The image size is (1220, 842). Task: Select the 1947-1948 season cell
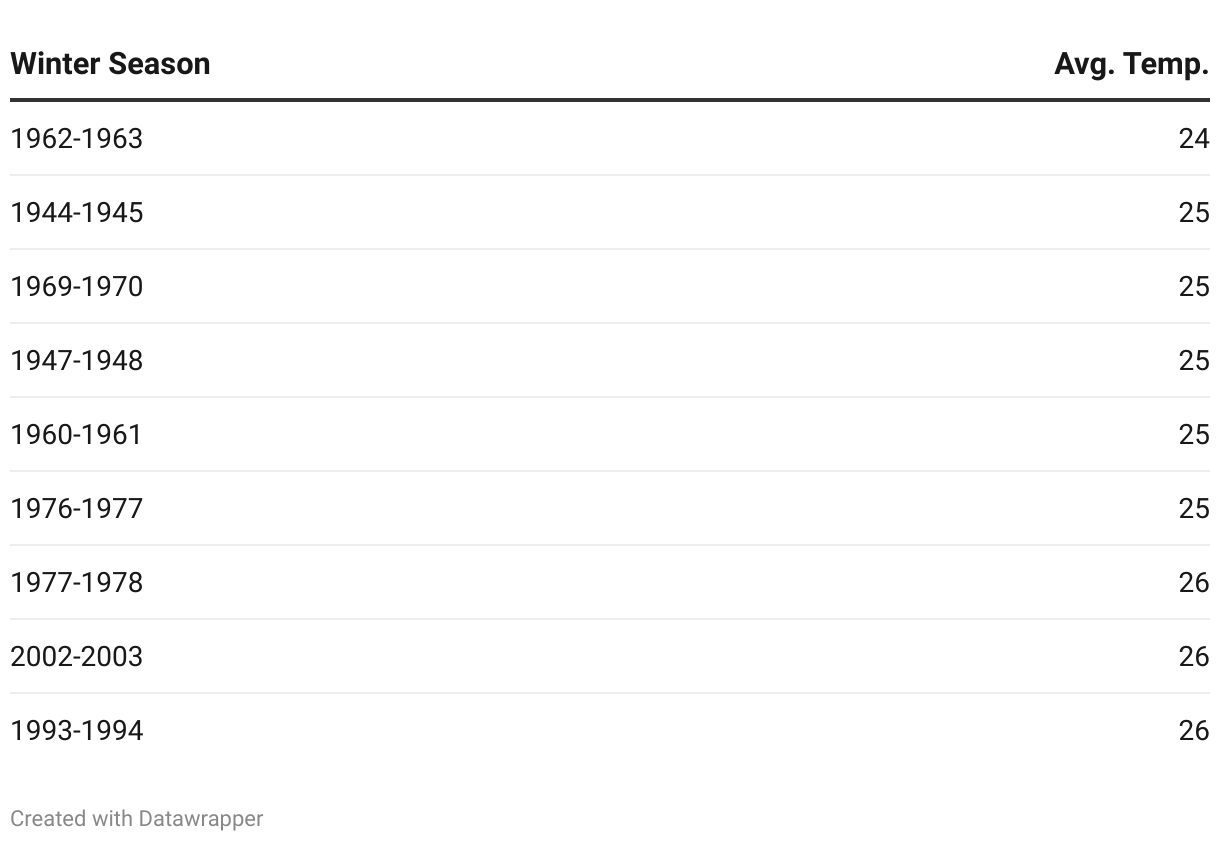pos(77,360)
